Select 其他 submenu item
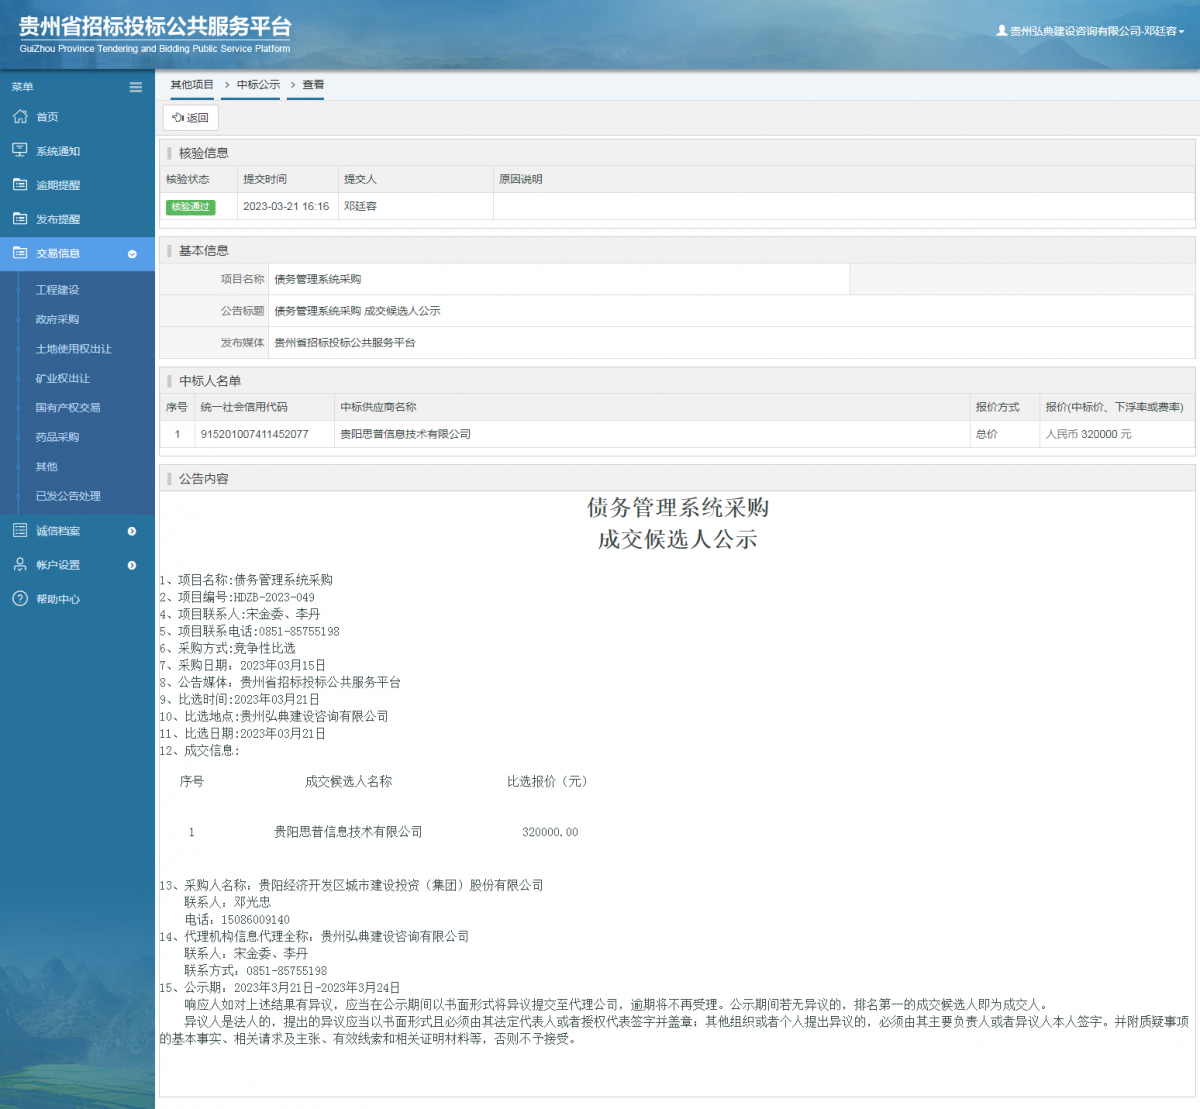 pos(46,467)
